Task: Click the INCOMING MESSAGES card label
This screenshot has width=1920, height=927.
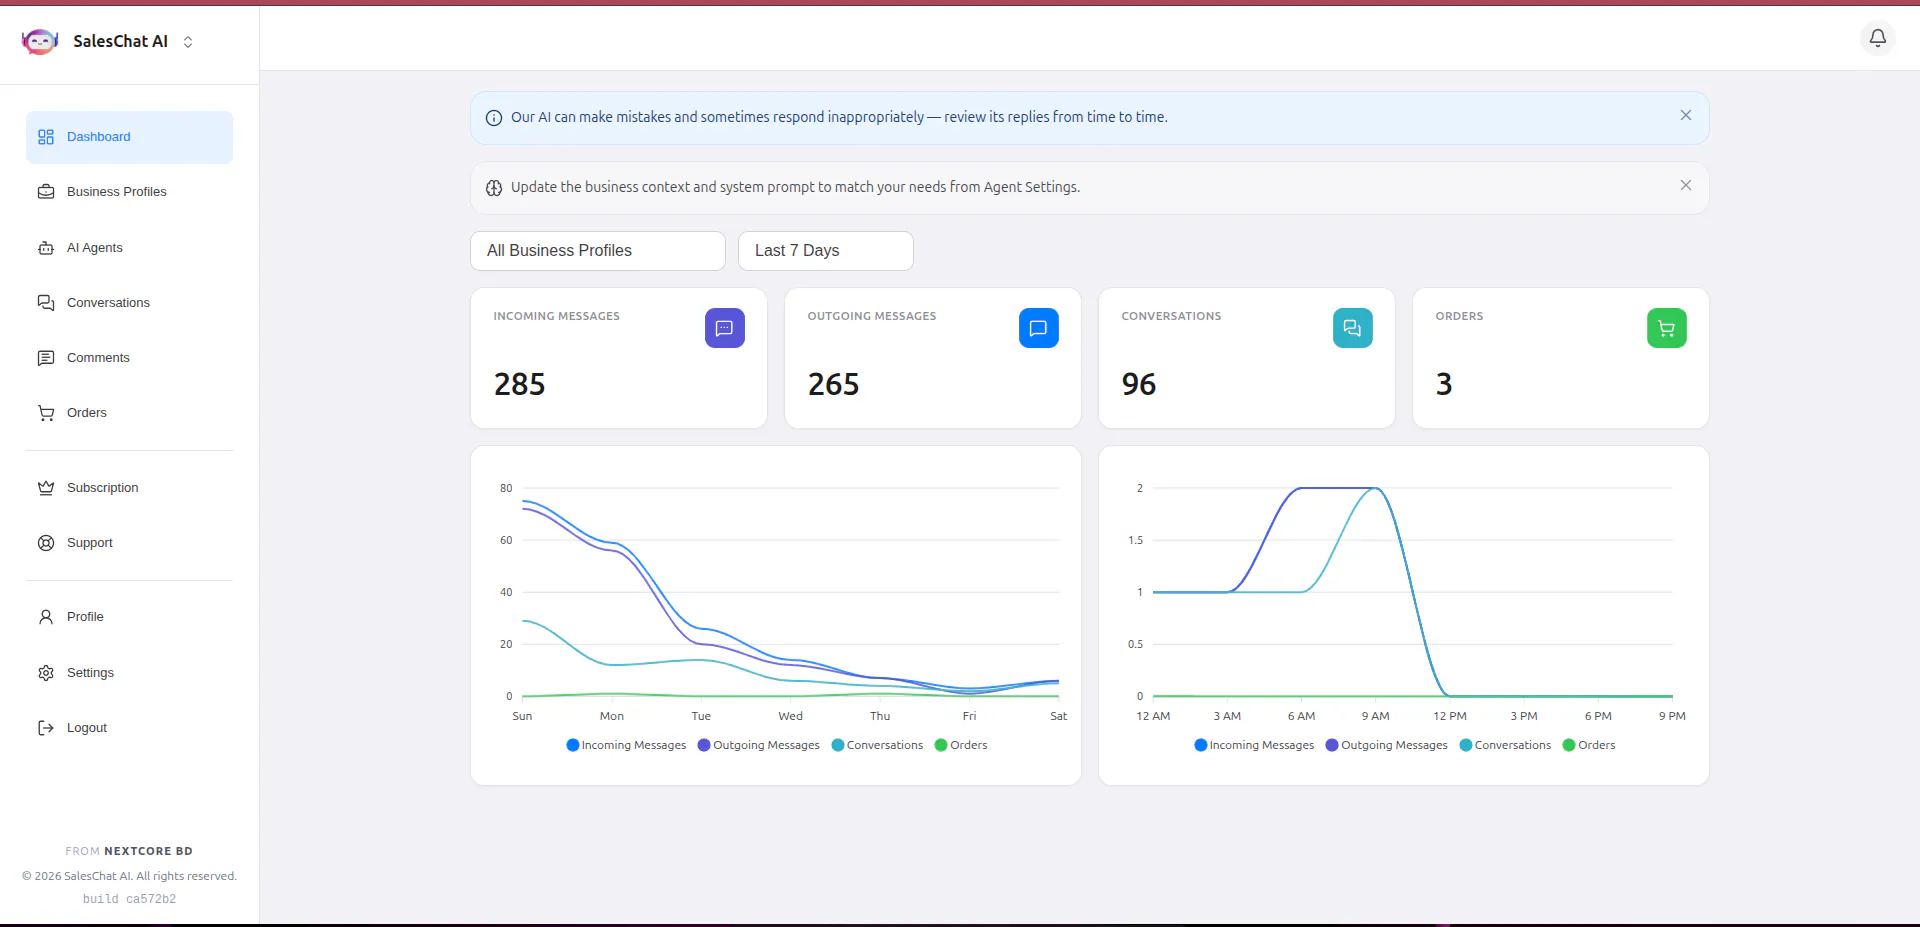Action: [556, 316]
